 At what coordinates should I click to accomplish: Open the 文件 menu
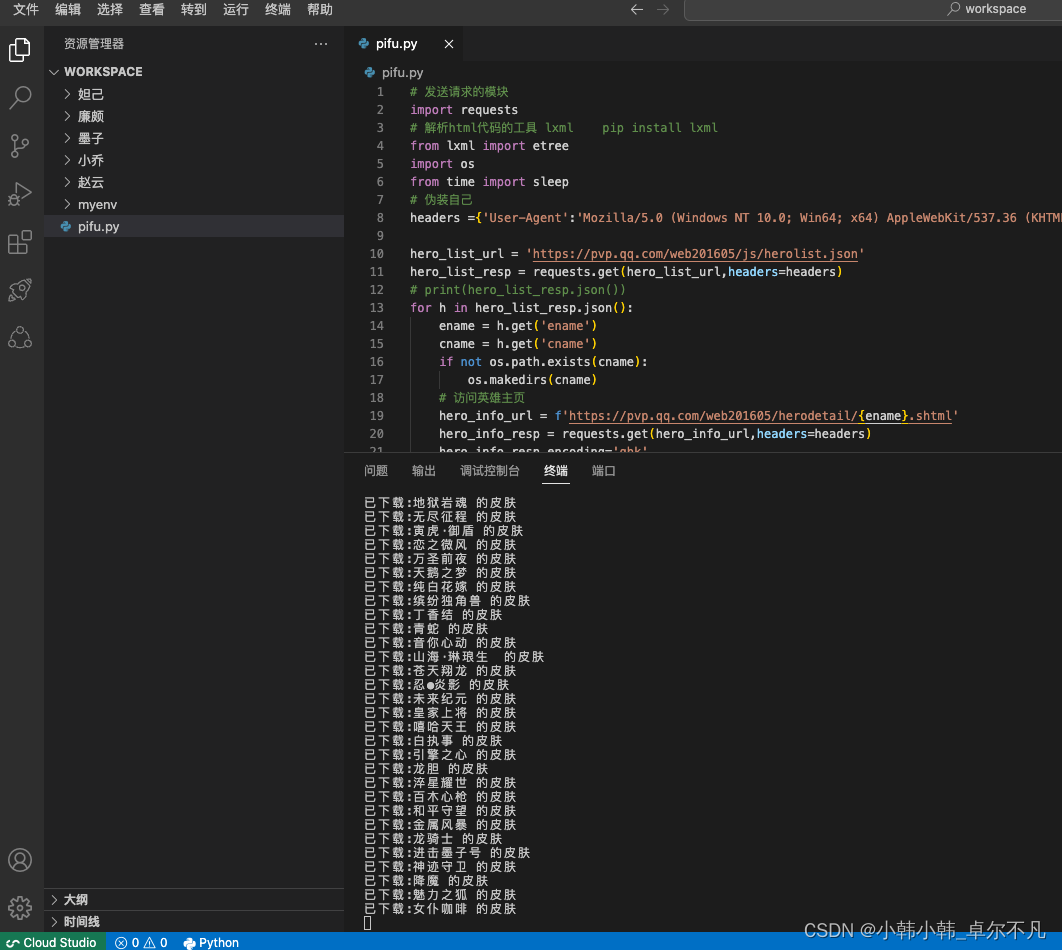coord(26,9)
